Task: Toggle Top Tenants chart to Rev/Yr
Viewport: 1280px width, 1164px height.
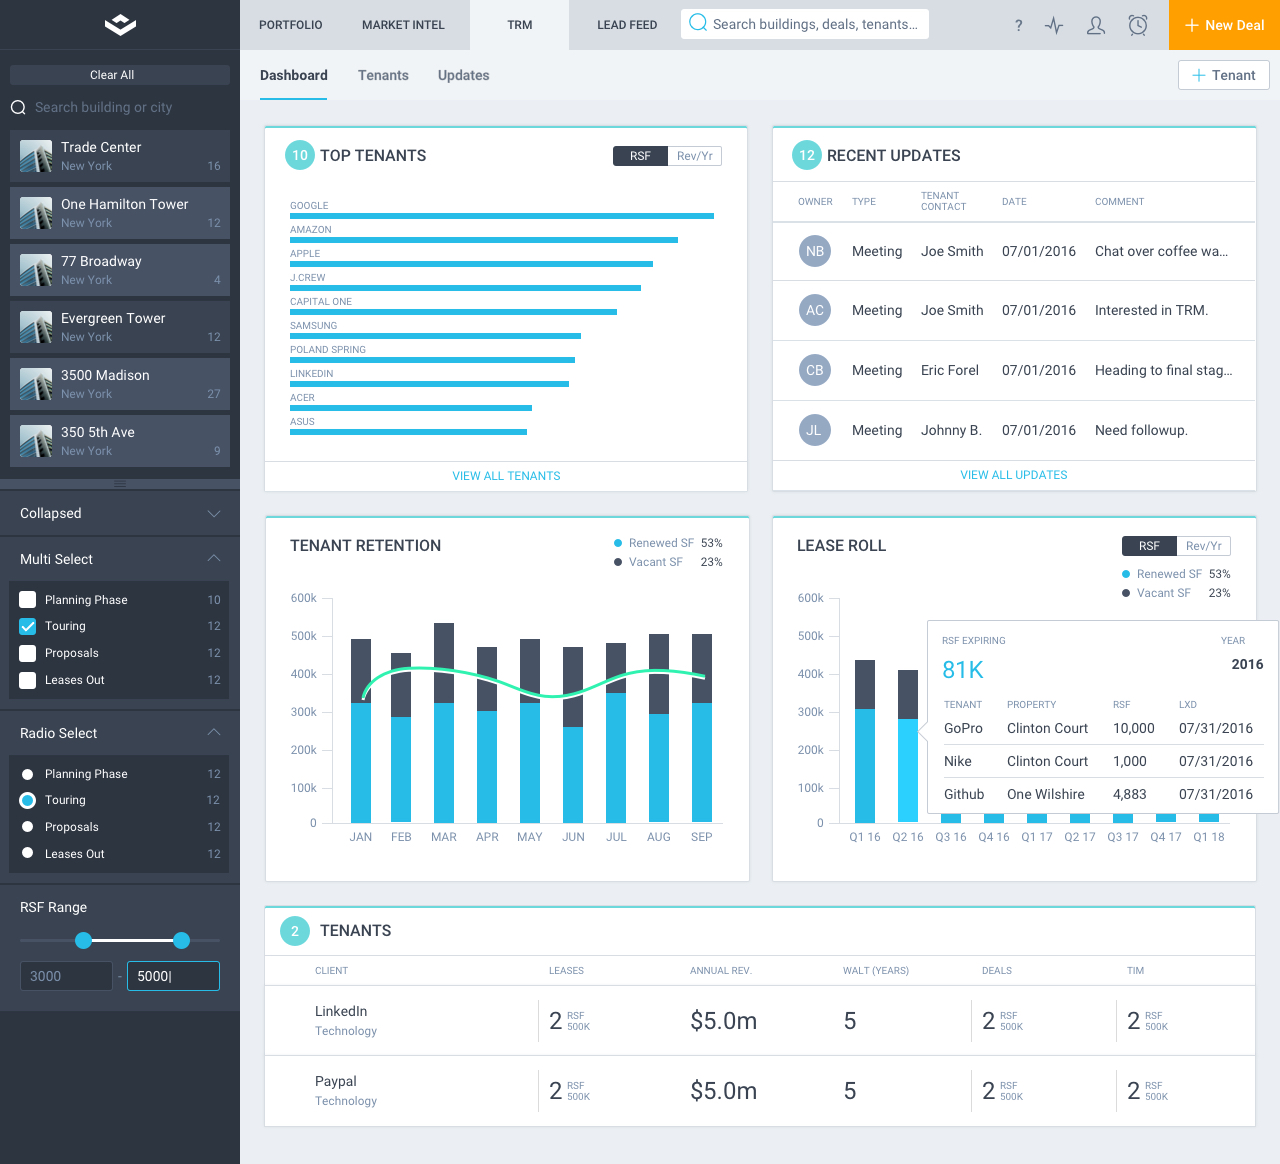Action: (694, 156)
